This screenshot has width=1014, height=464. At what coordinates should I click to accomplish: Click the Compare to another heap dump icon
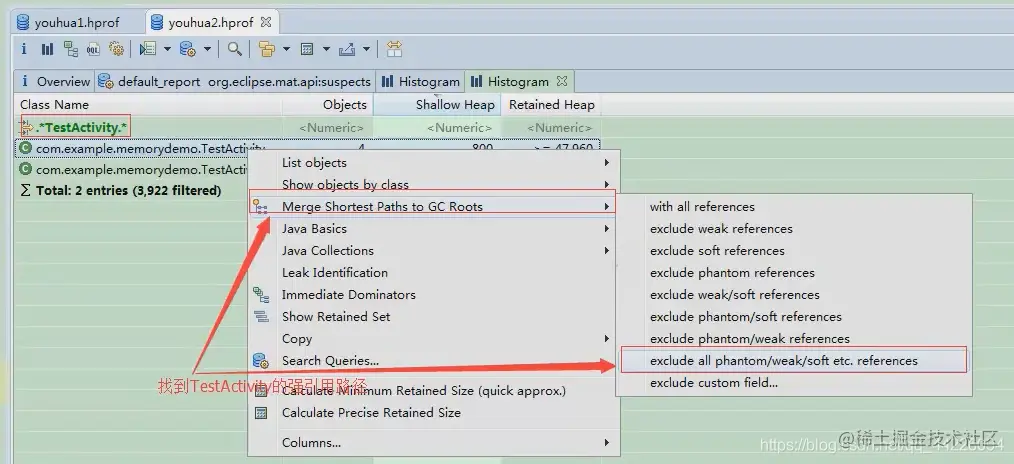[x=394, y=48]
